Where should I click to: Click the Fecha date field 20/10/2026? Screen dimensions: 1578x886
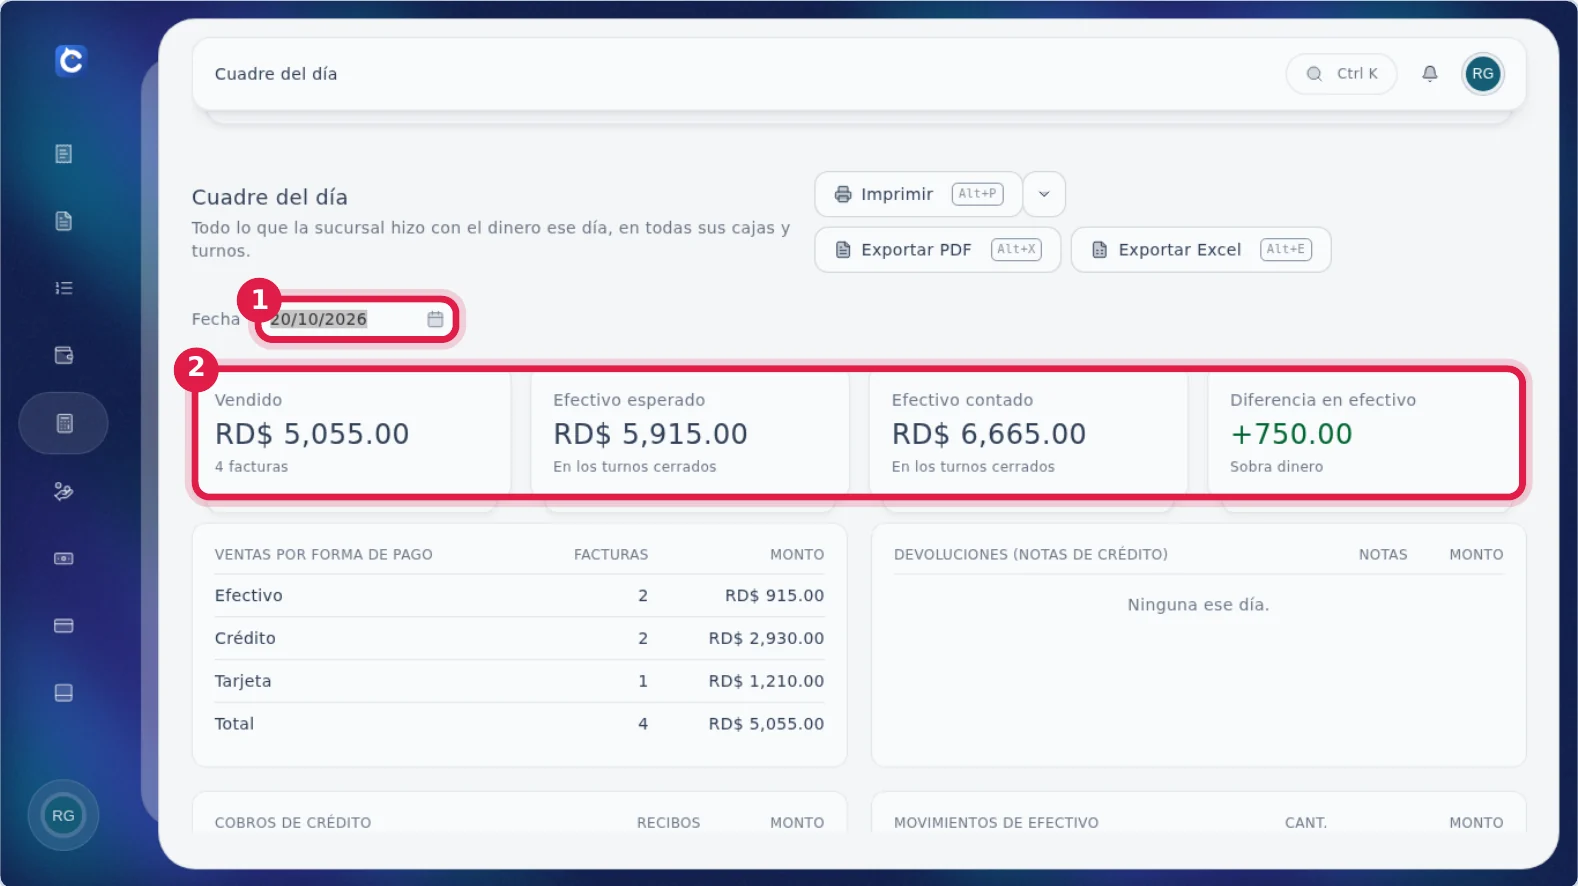pos(355,319)
